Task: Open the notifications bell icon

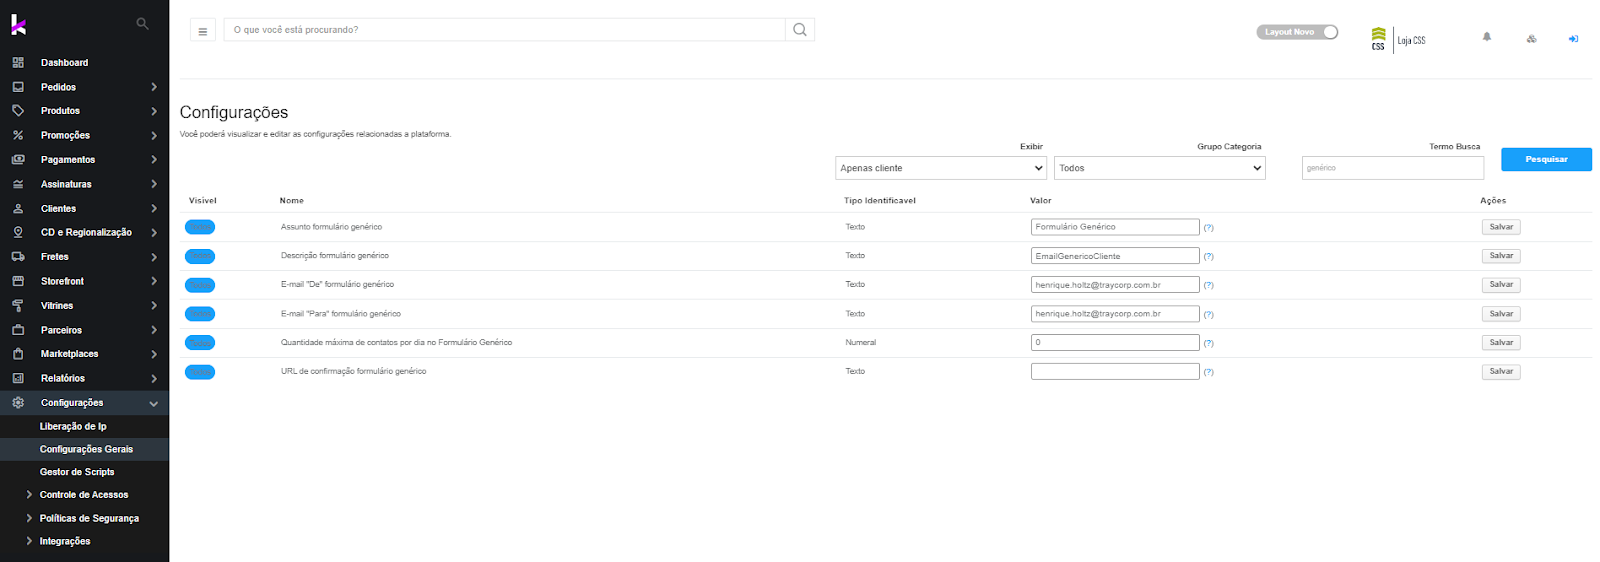Action: (1487, 37)
